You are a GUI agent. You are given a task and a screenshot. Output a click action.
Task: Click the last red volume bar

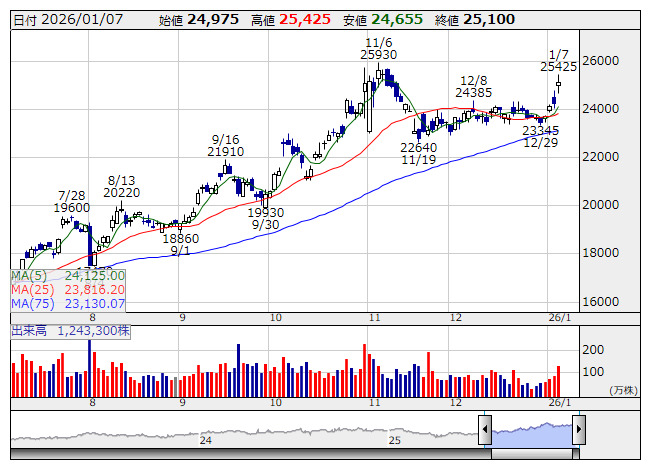[558, 381]
